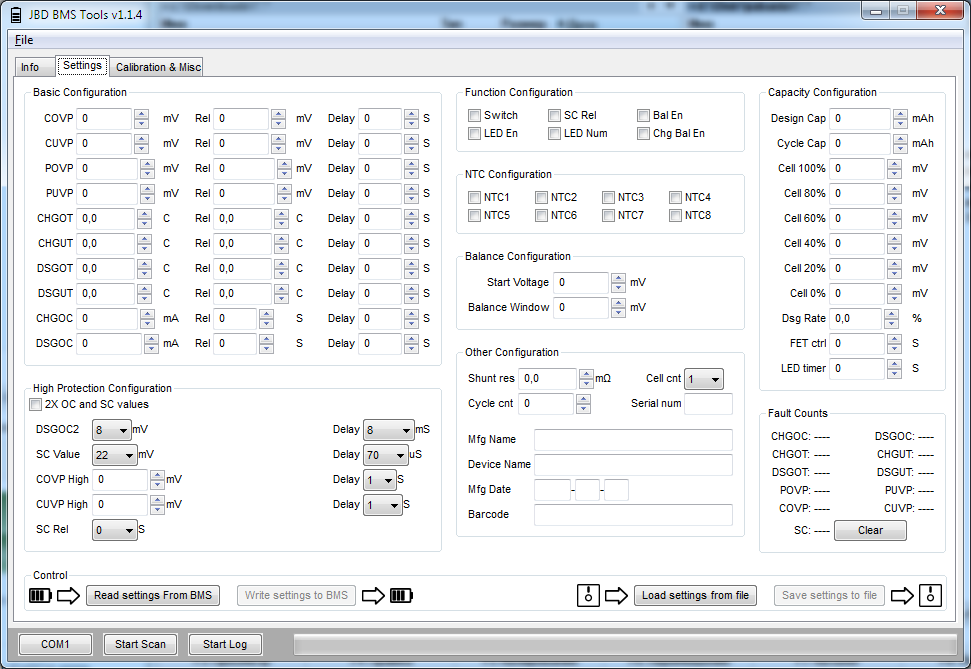Click the Dsg Rate percent field
Screen dimensions: 971x669
856,318
